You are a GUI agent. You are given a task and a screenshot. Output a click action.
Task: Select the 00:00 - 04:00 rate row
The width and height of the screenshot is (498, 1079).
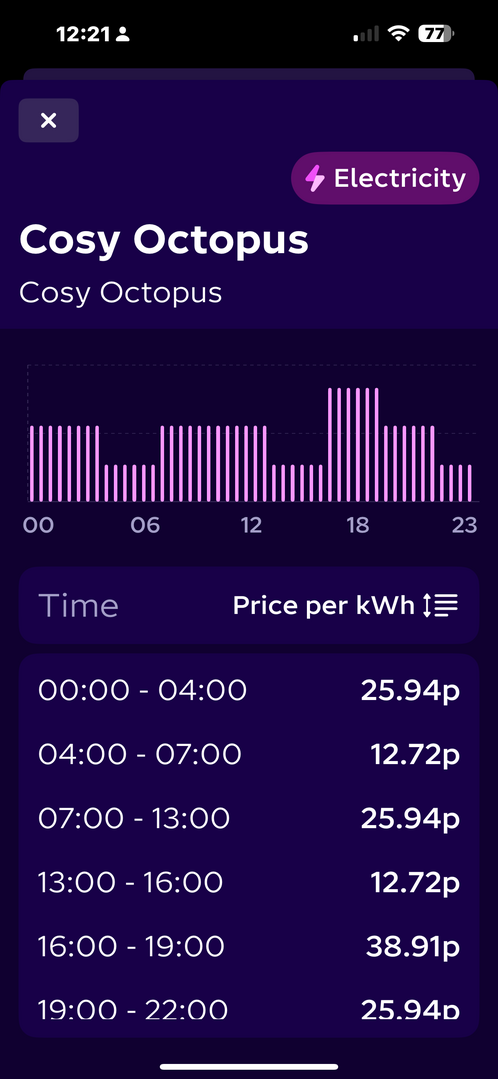tap(248, 690)
